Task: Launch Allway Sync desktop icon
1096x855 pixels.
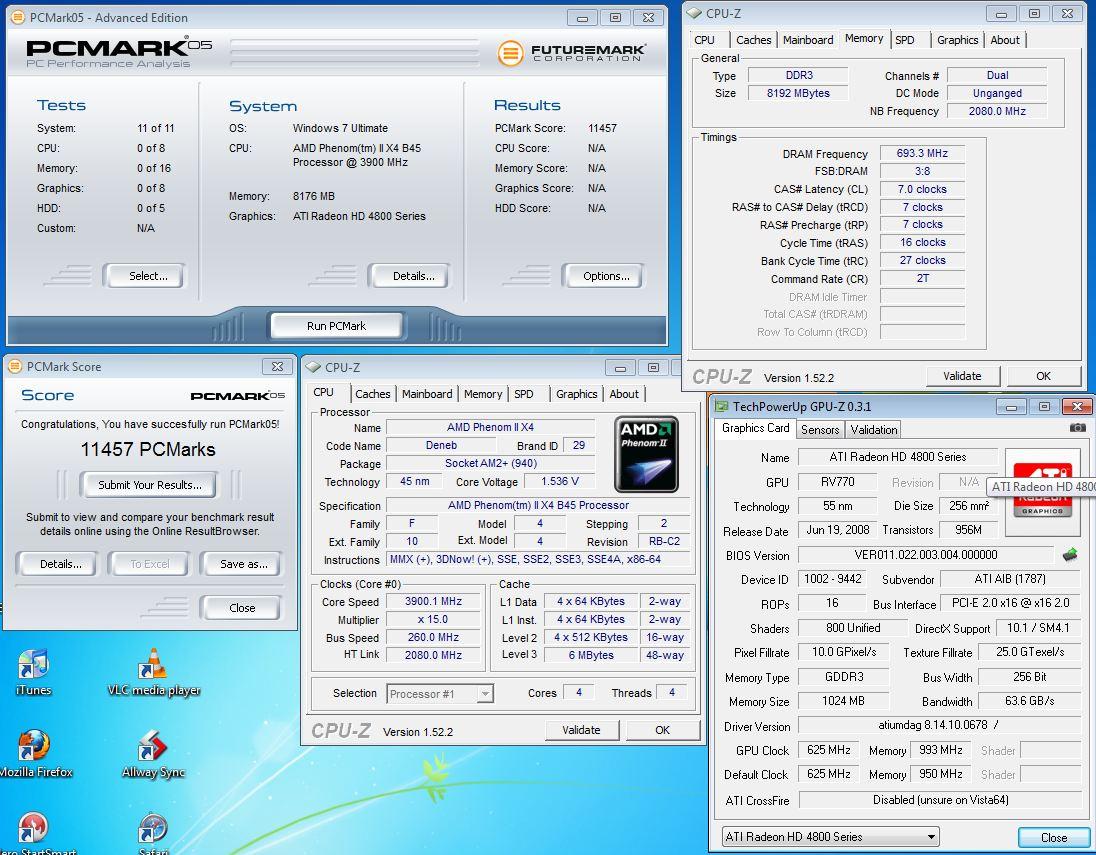Action: click(153, 754)
